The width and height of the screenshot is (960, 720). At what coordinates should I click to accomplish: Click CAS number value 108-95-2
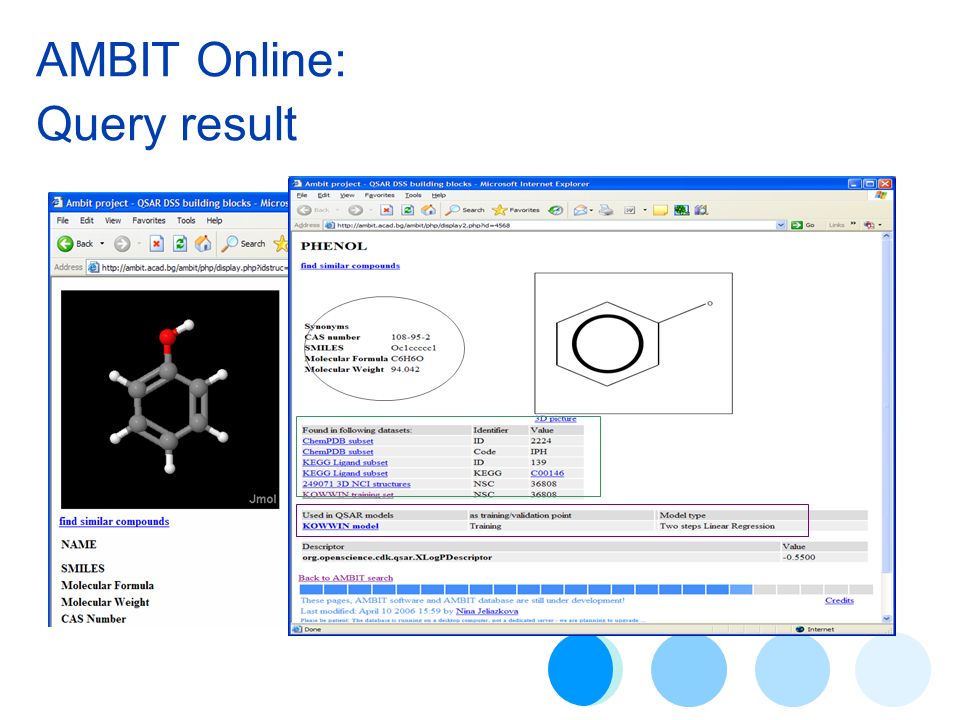click(x=410, y=337)
